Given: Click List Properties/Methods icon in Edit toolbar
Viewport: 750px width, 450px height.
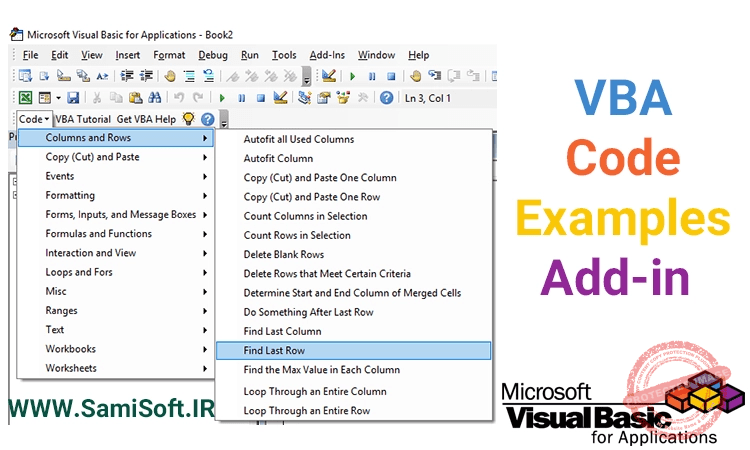Looking at the screenshot, I should 25,76.
